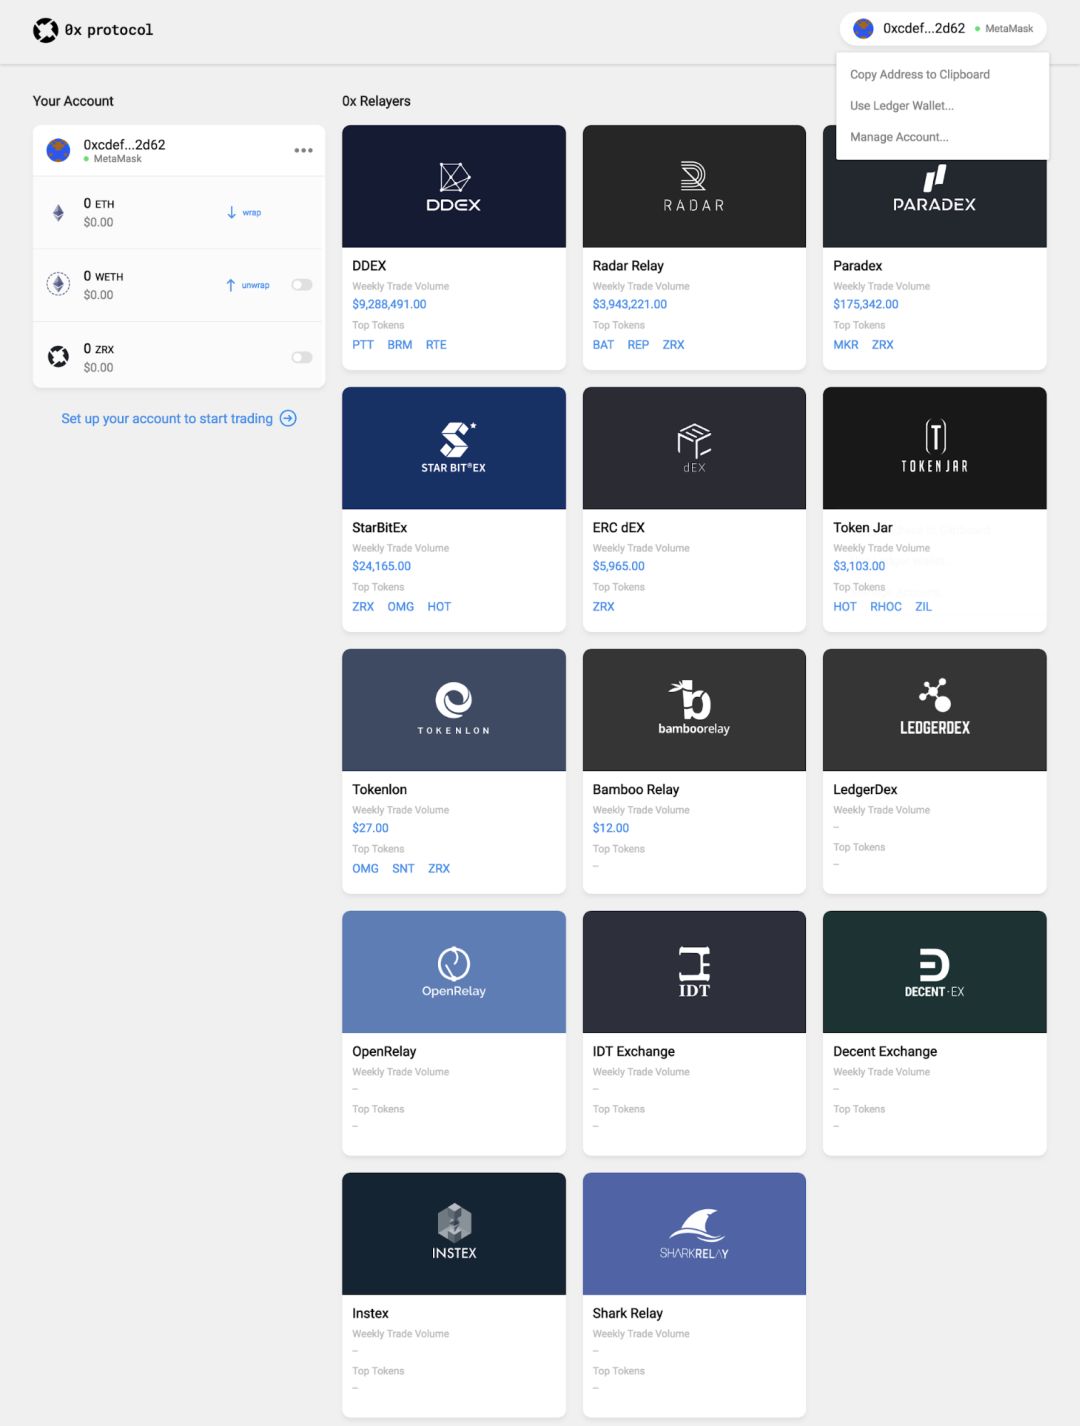Open the LedgerDex logo card
Viewport: 1080px width, 1426px height.
pos(934,710)
